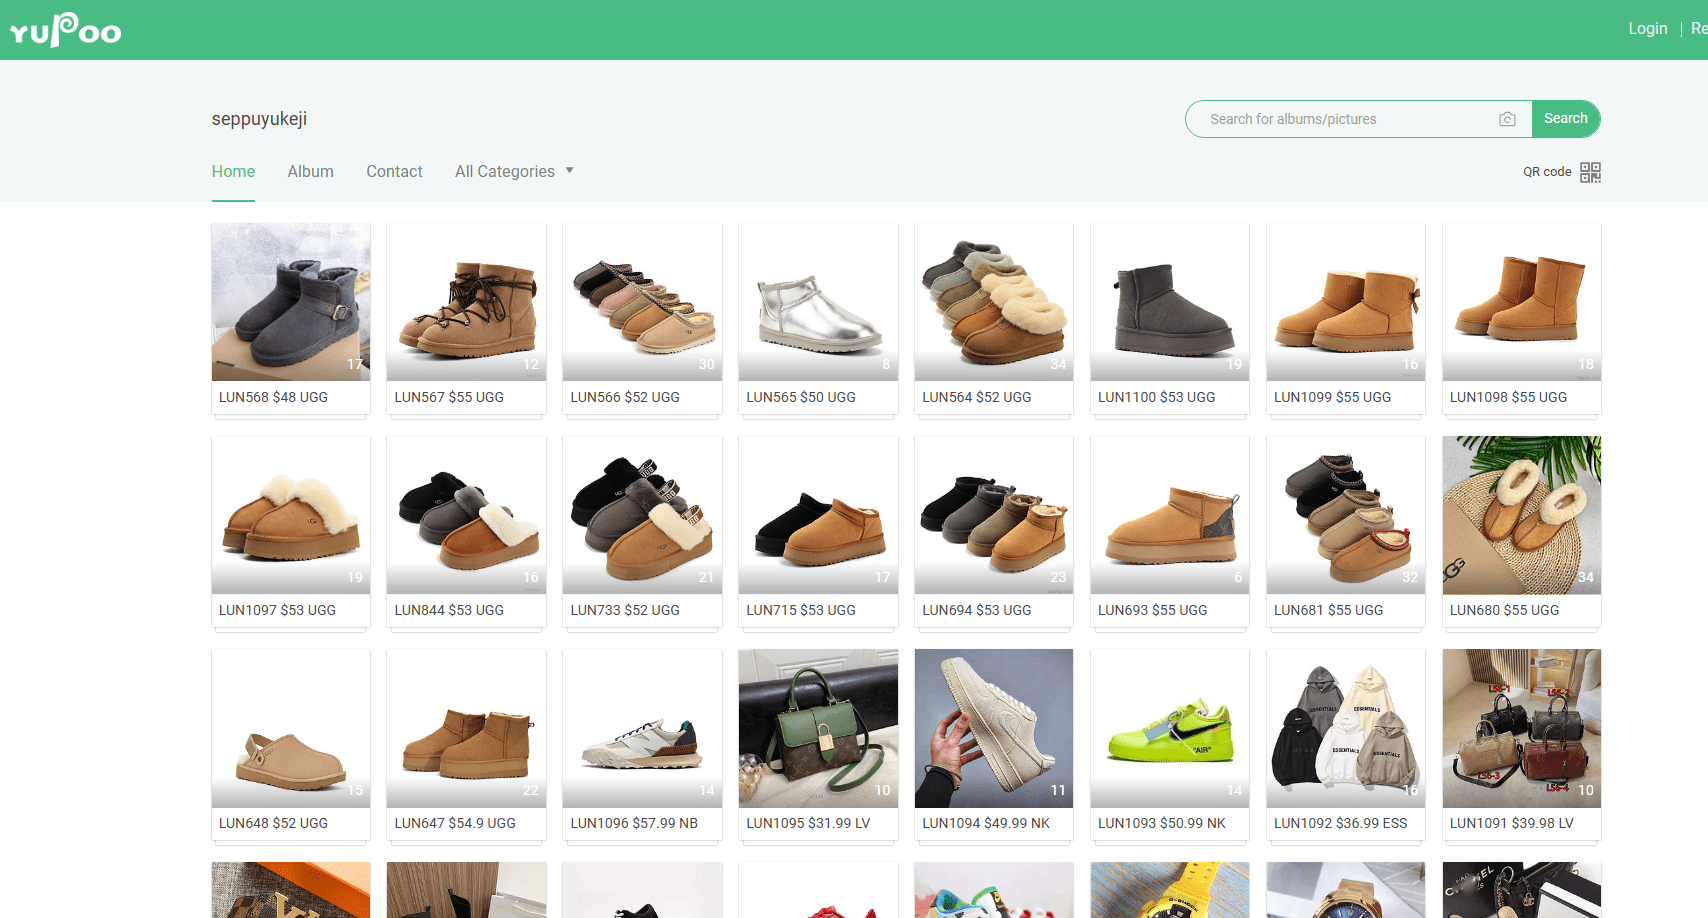Open LUN1091 $39.98 LV bags thumbnail
This screenshot has height=918, width=1708.
coord(1522,728)
